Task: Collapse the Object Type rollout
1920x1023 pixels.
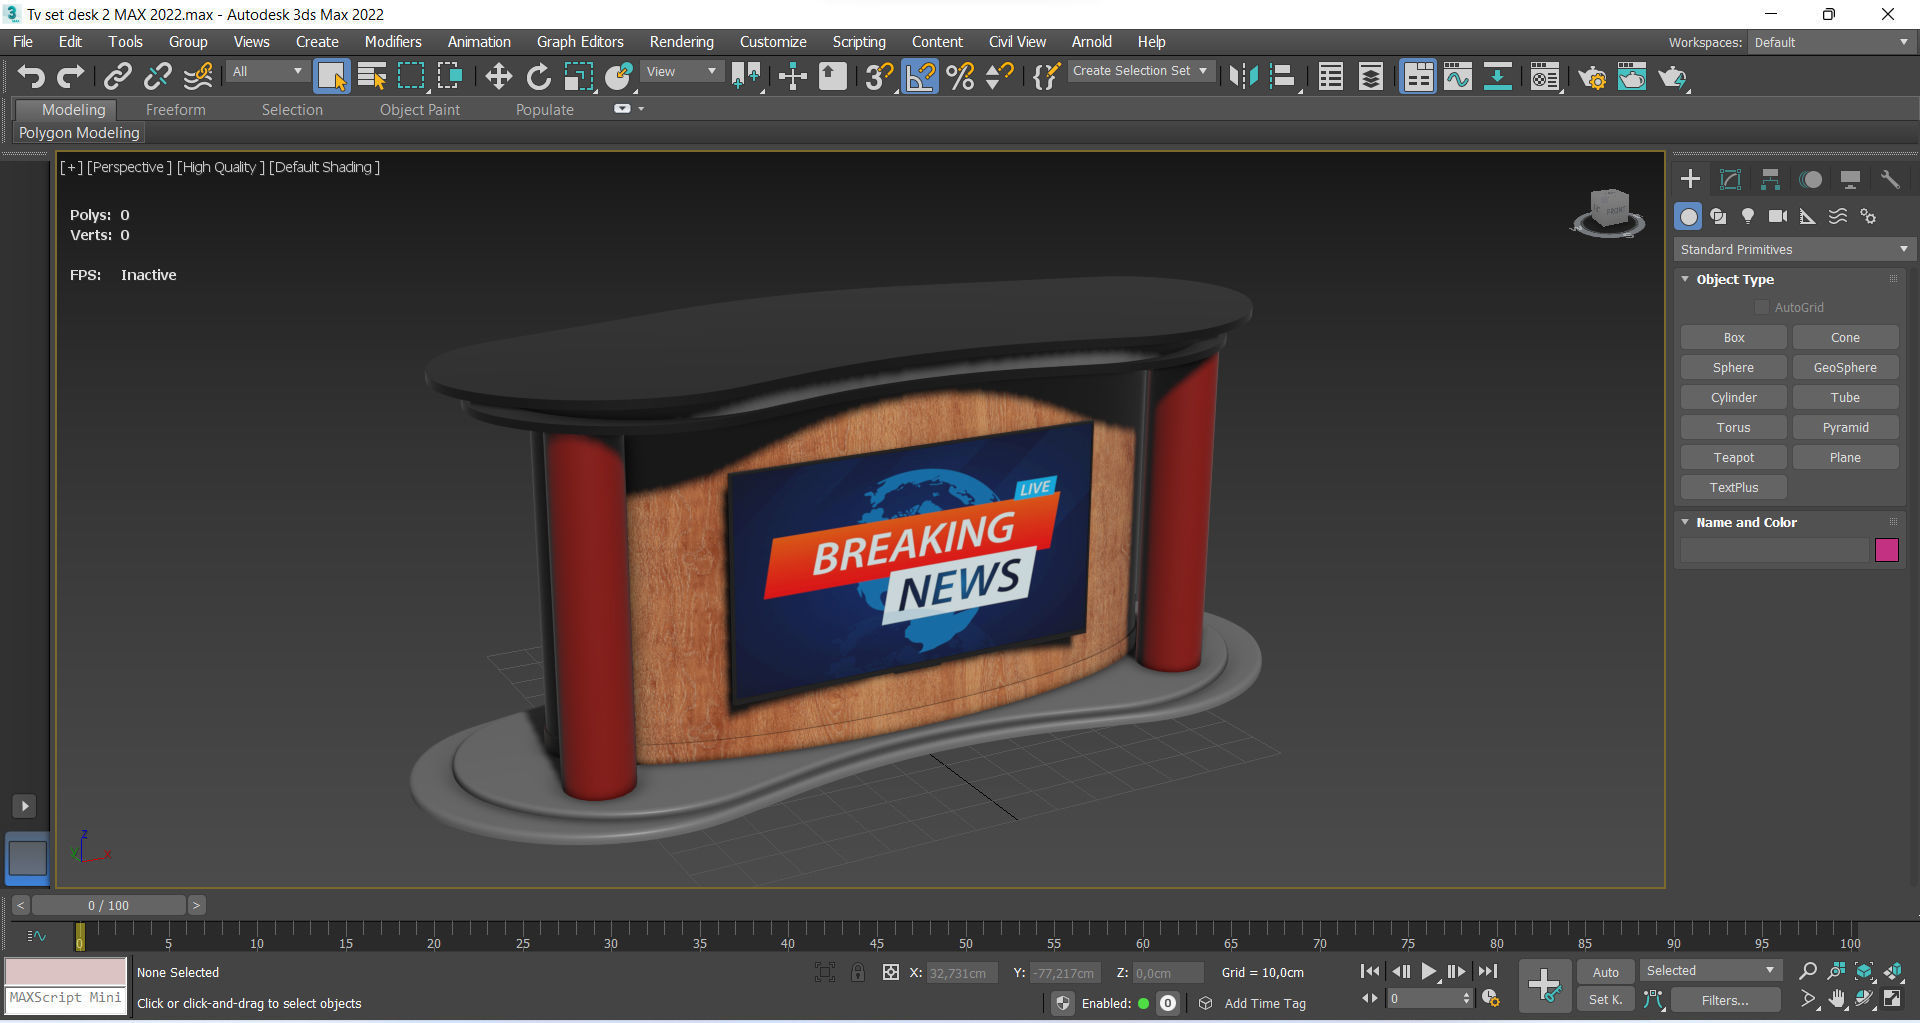Action: point(1735,279)
